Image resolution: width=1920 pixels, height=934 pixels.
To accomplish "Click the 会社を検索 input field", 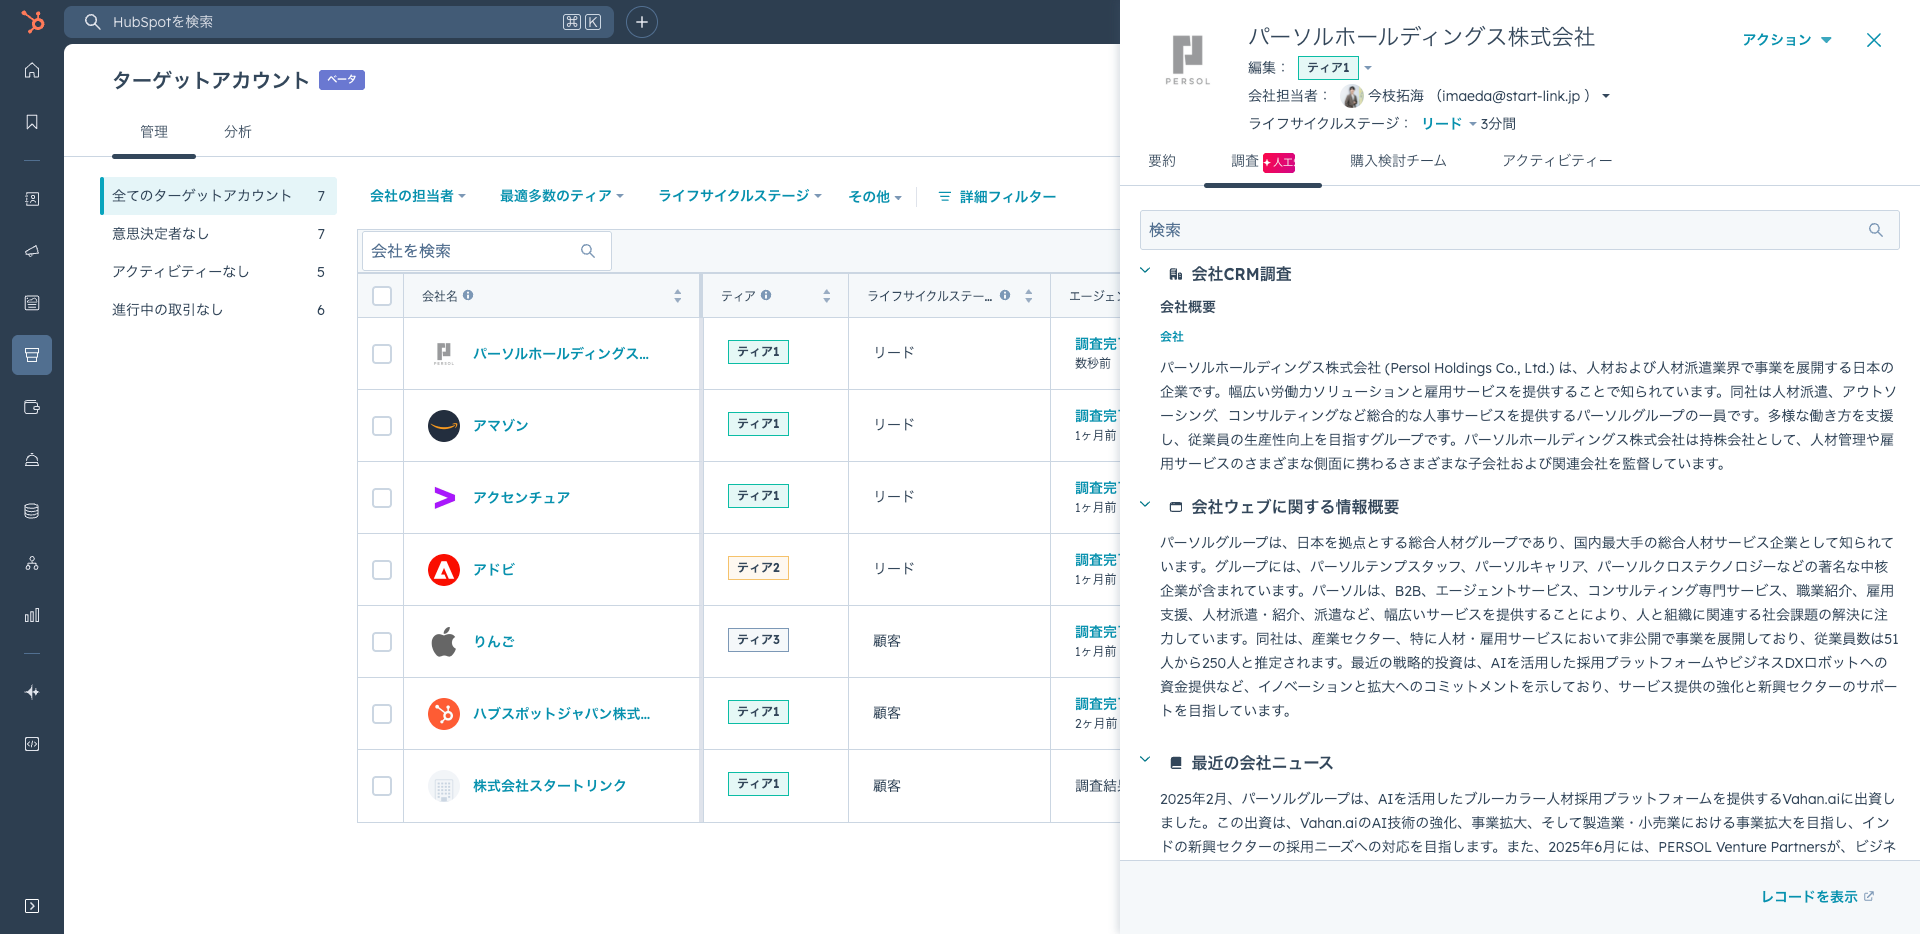I will pos(470,251).
